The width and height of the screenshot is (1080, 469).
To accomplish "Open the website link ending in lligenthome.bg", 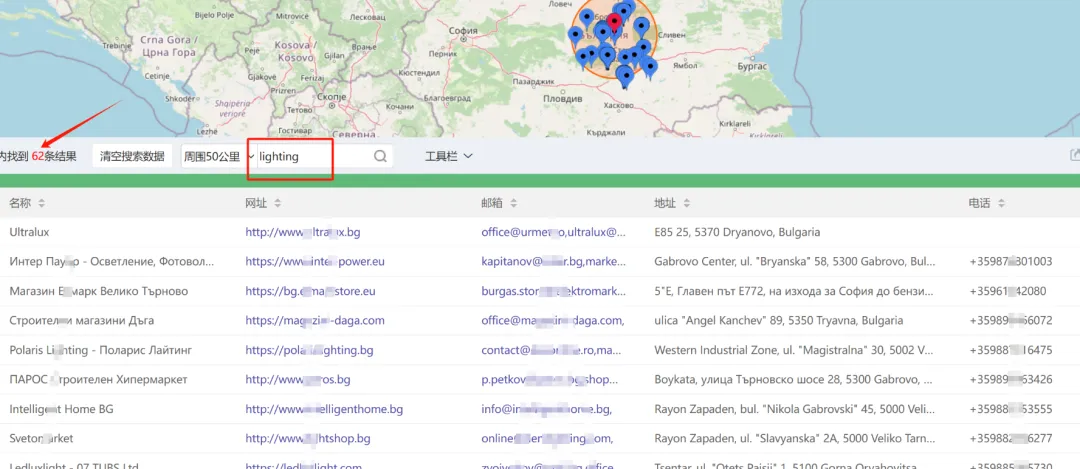I will (324, 409).
